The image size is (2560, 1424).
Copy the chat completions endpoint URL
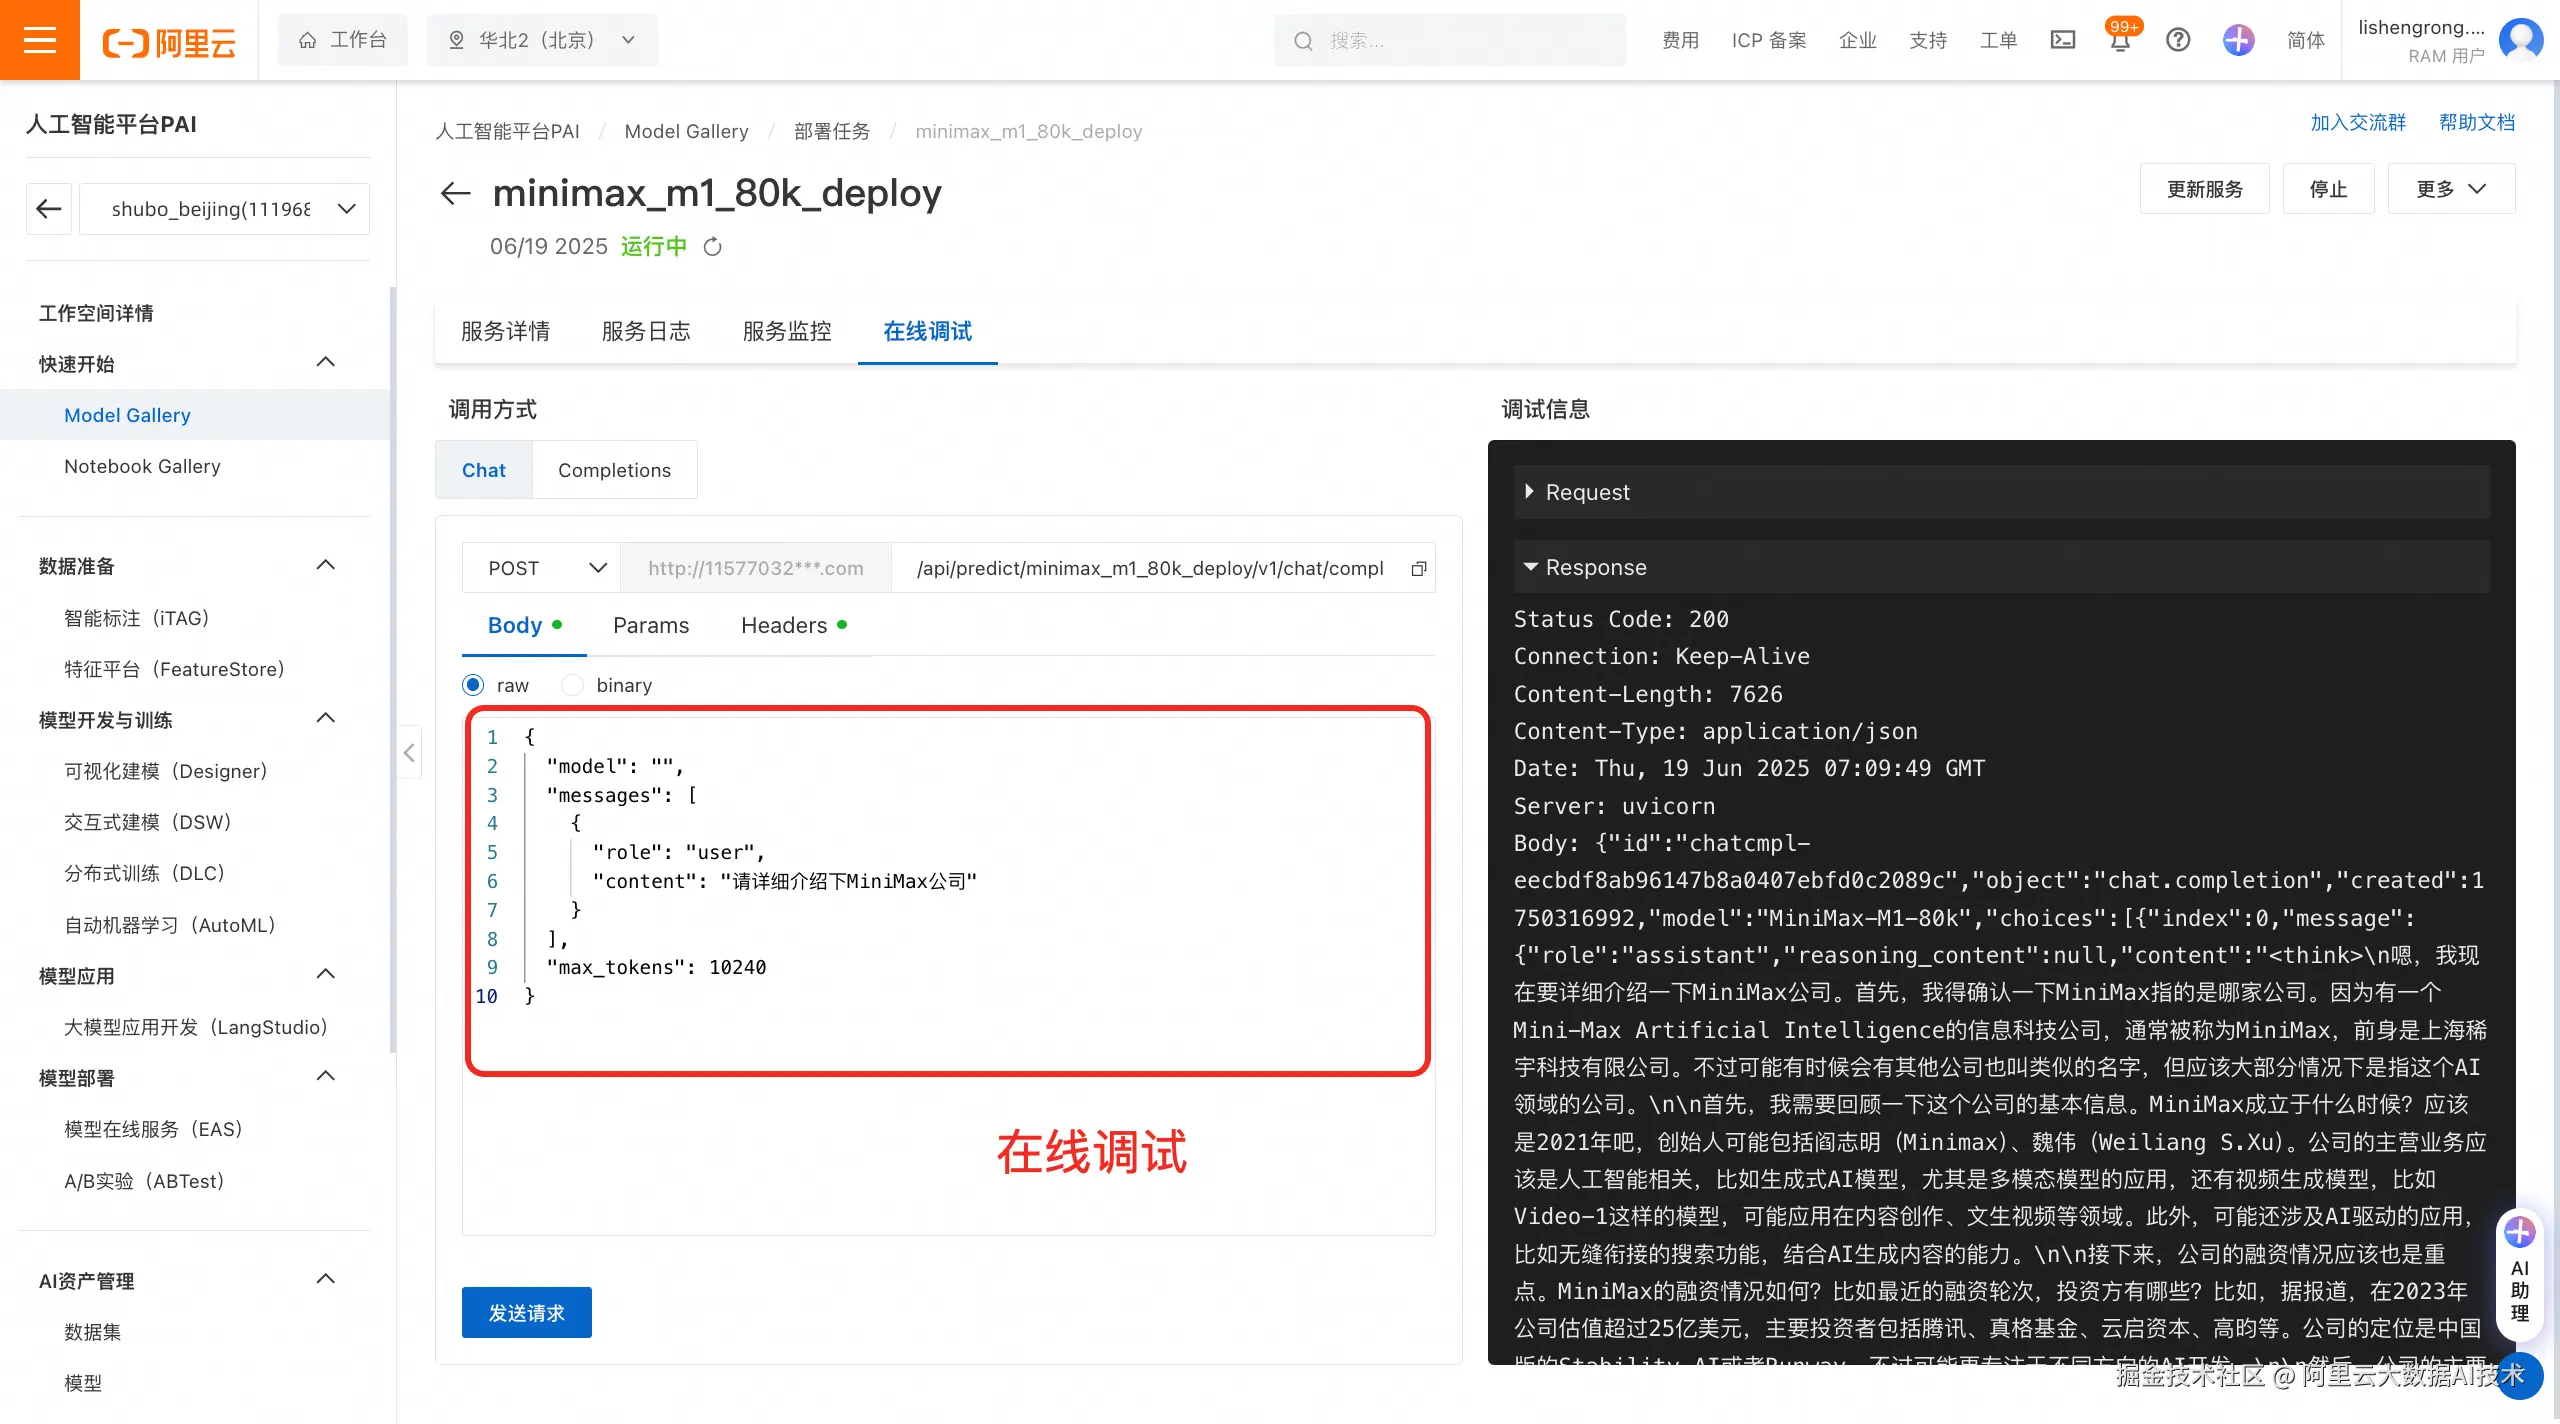[x=1418, y=568]
